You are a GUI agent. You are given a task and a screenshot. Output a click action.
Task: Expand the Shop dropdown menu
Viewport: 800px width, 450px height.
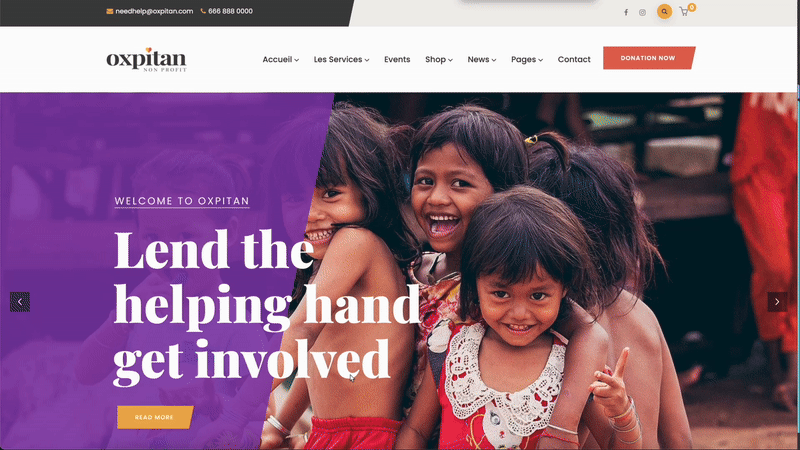[x=439, y=59]
